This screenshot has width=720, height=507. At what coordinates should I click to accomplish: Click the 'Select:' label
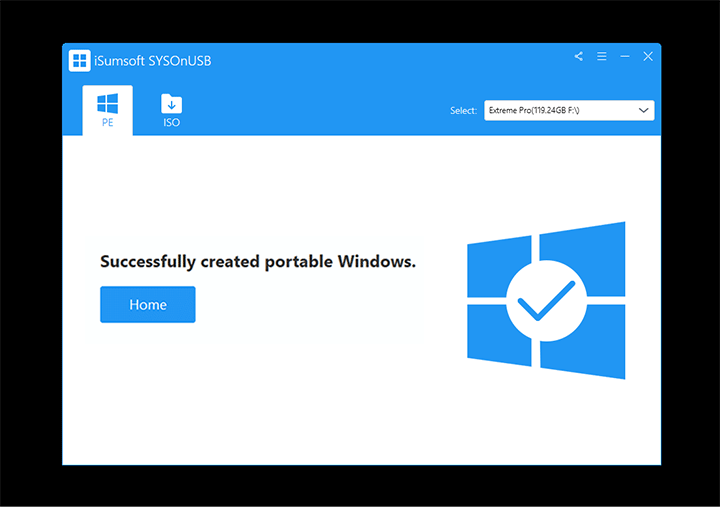tap(463, 111)
